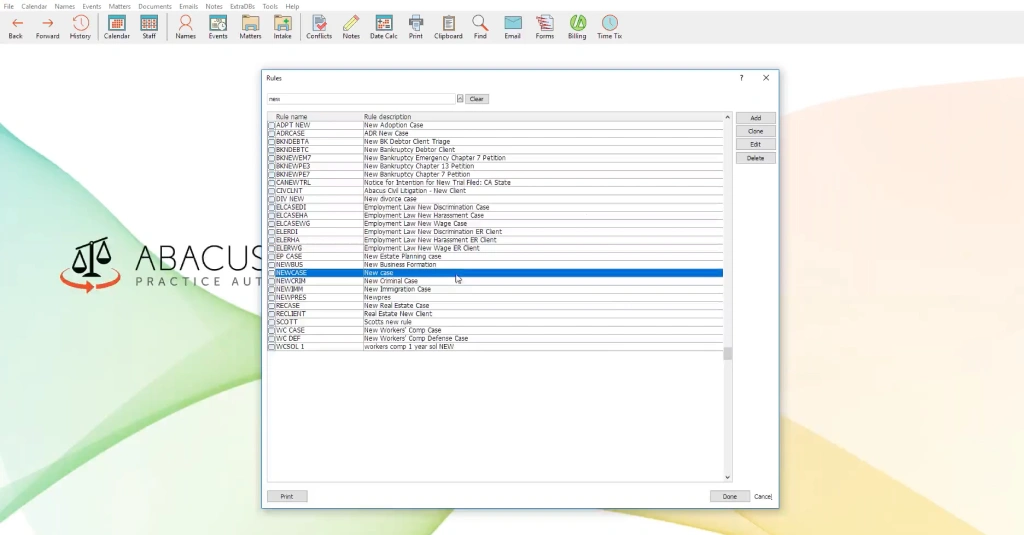Select 'Real Estate New Client' row
Image resolution: width=1024 pixels, height=535 pixels.
[x=495, y=314]
